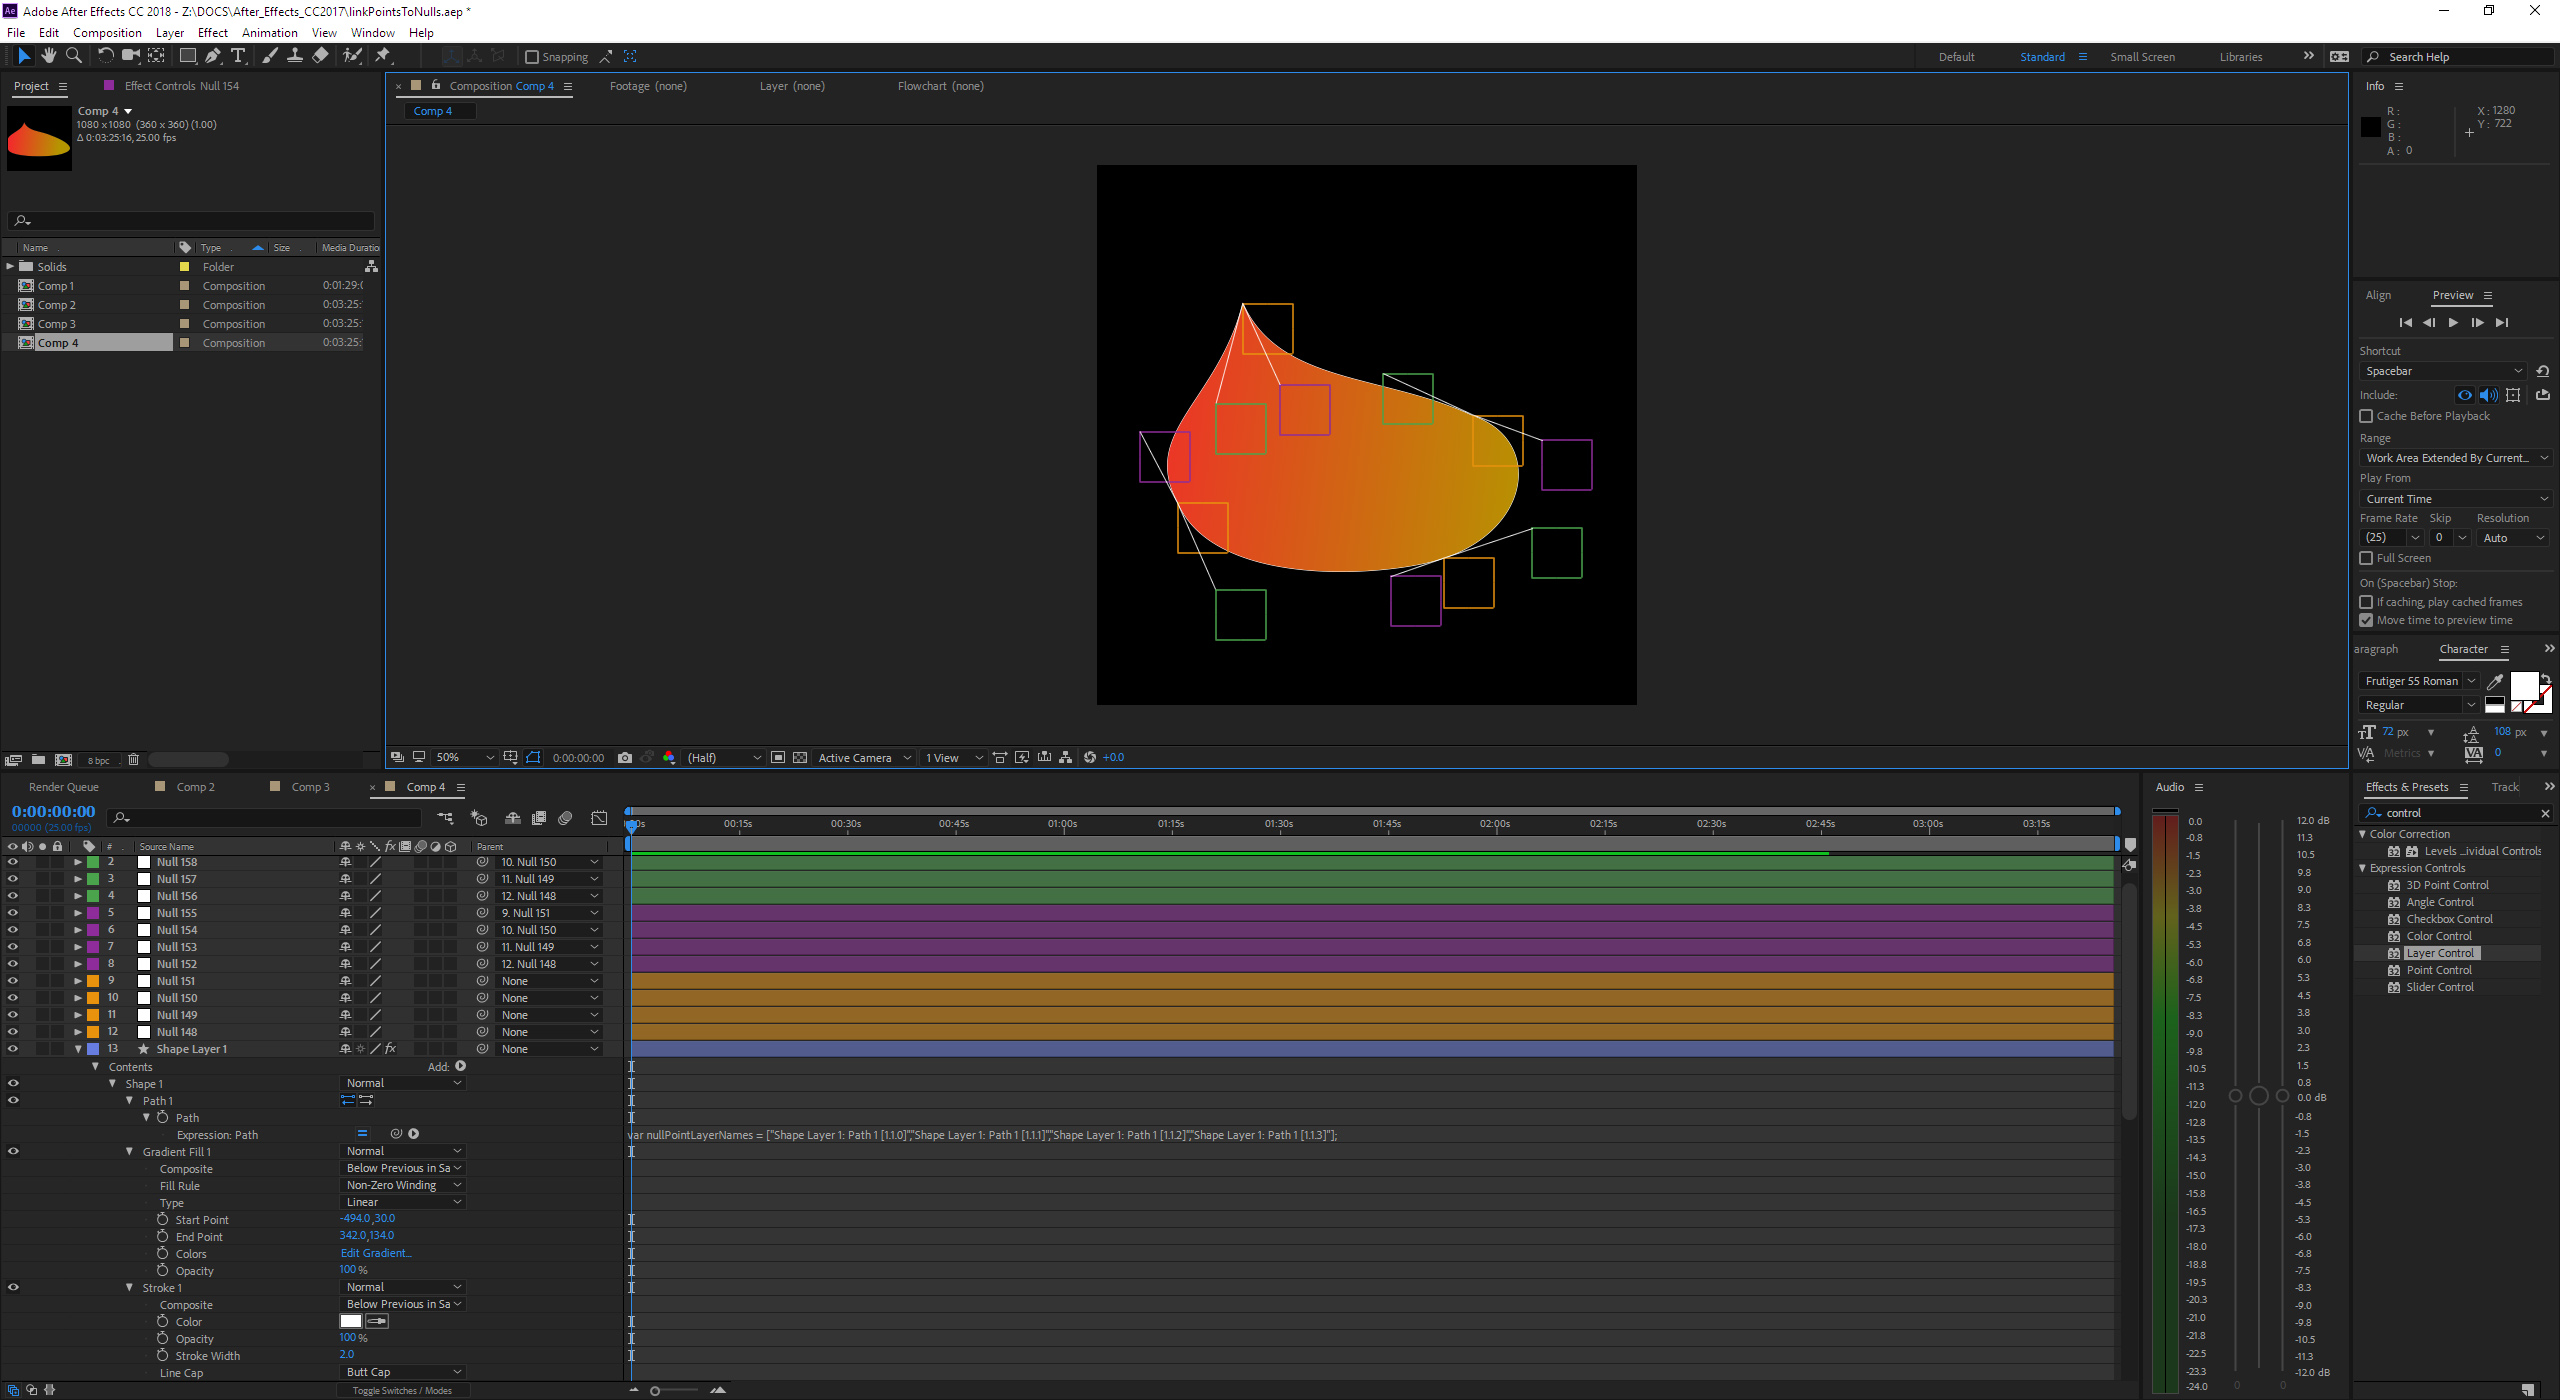Click the Add button in Contents

pyautogui.click(x=459, y=1066)
